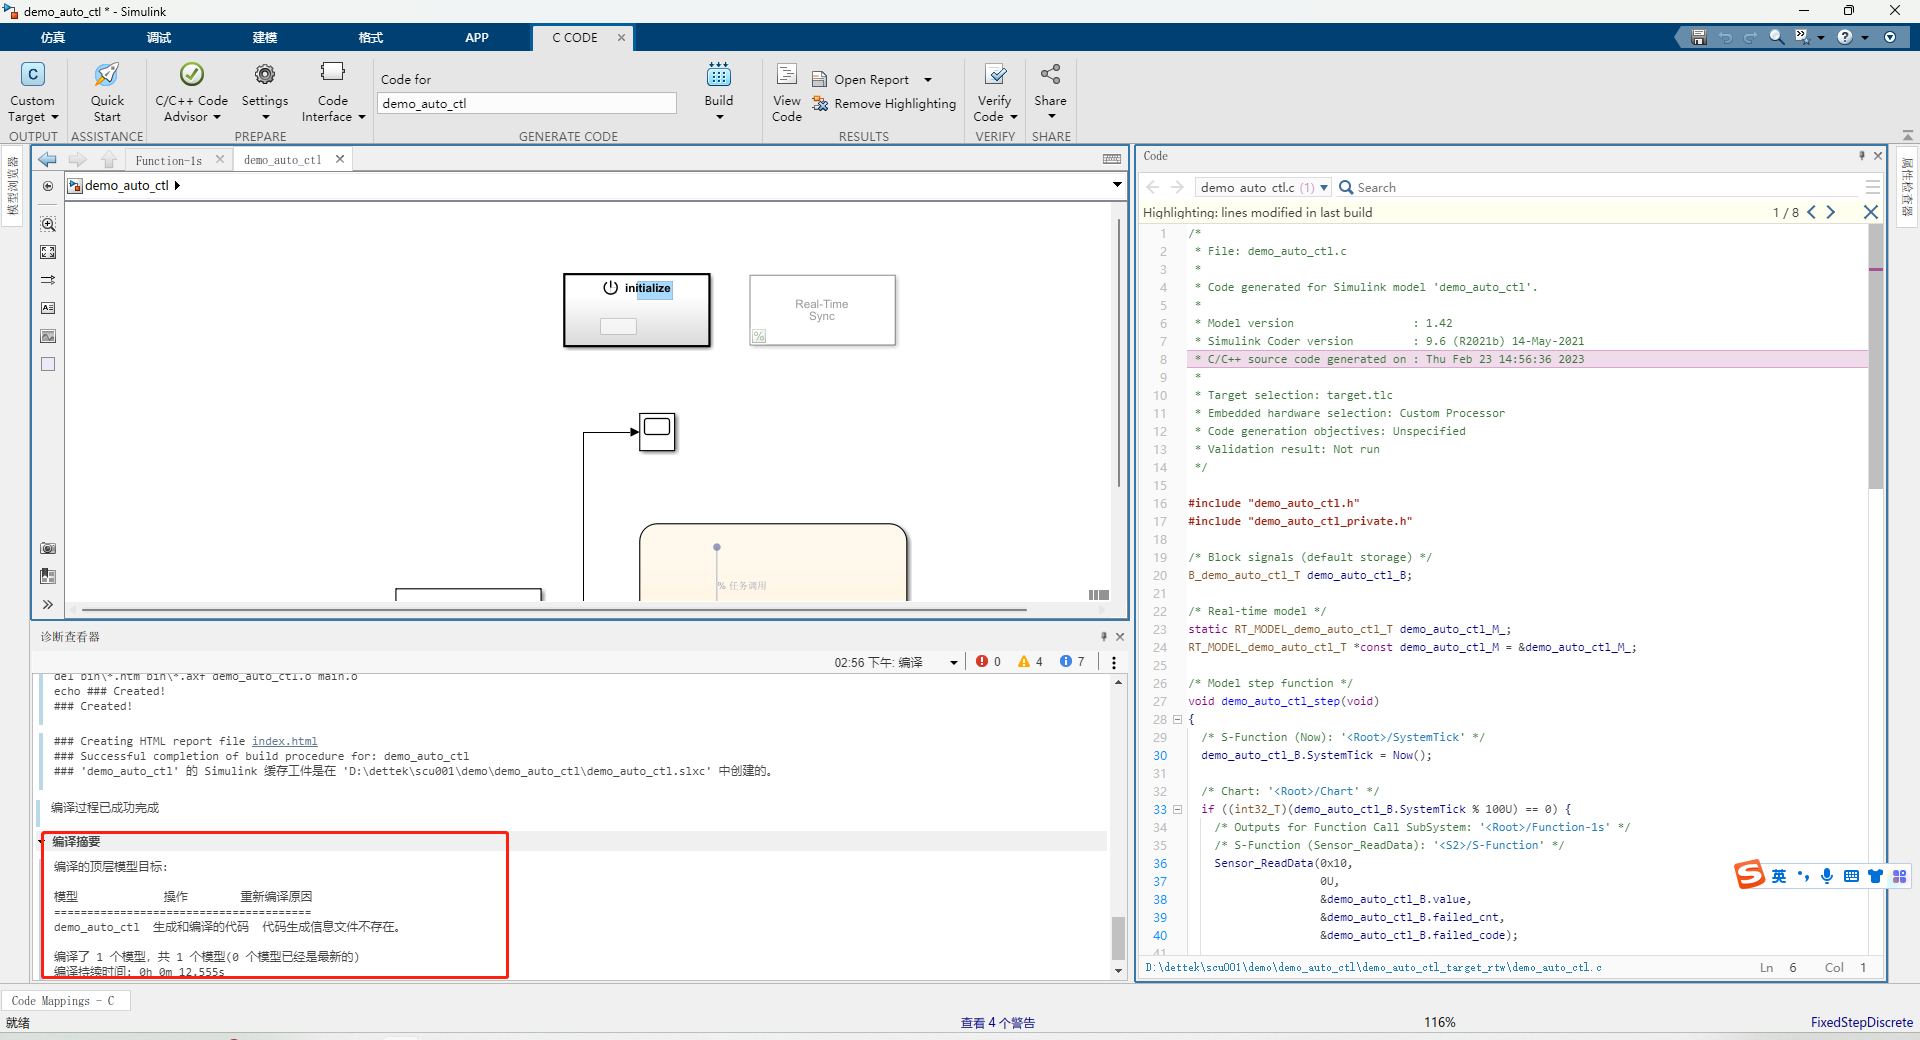Switch to the 调试 ribbon tab
1920x1040 pixels.
click(x=159, y=37)
